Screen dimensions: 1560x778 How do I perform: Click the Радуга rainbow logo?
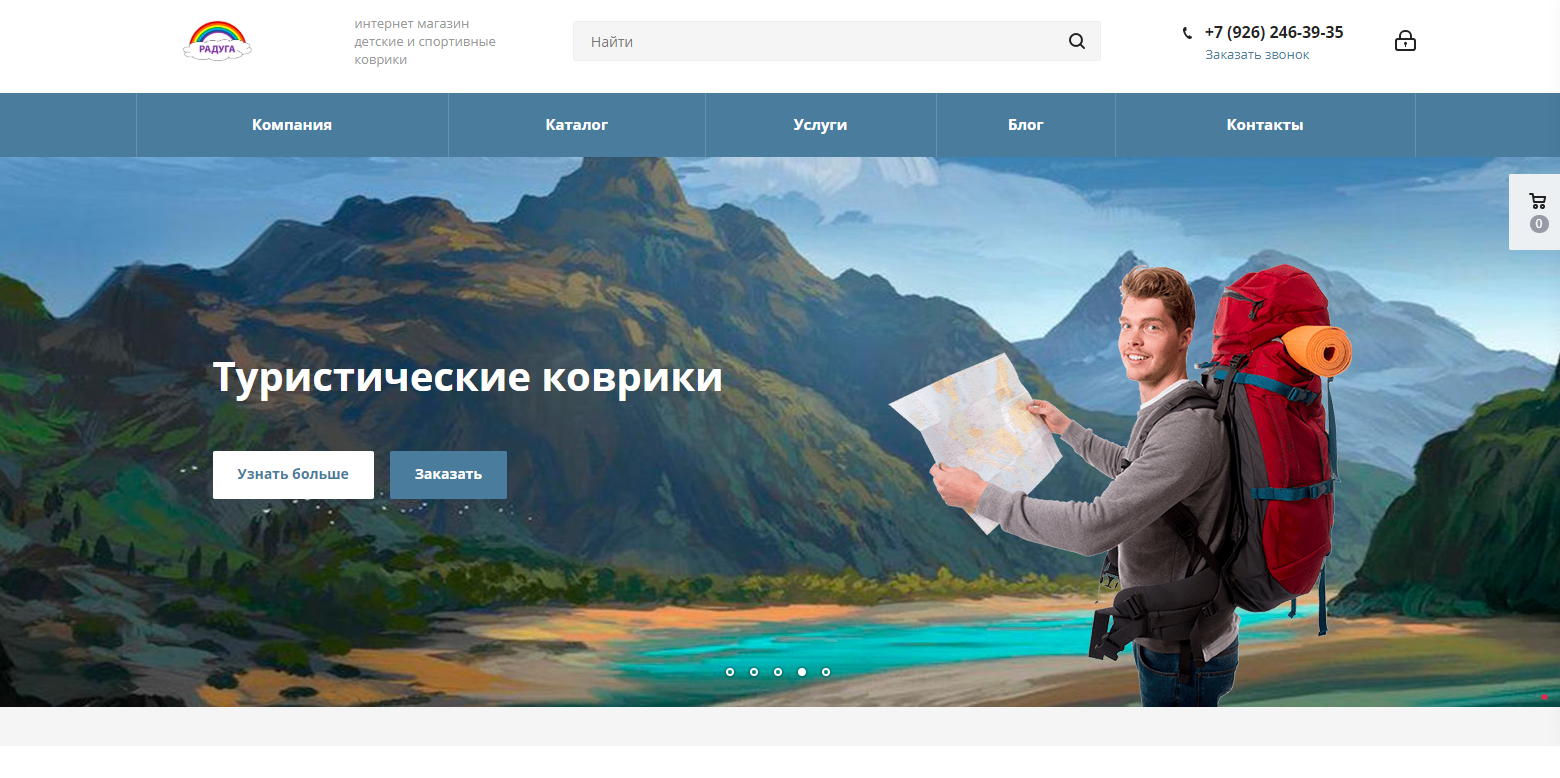point(217,41)
